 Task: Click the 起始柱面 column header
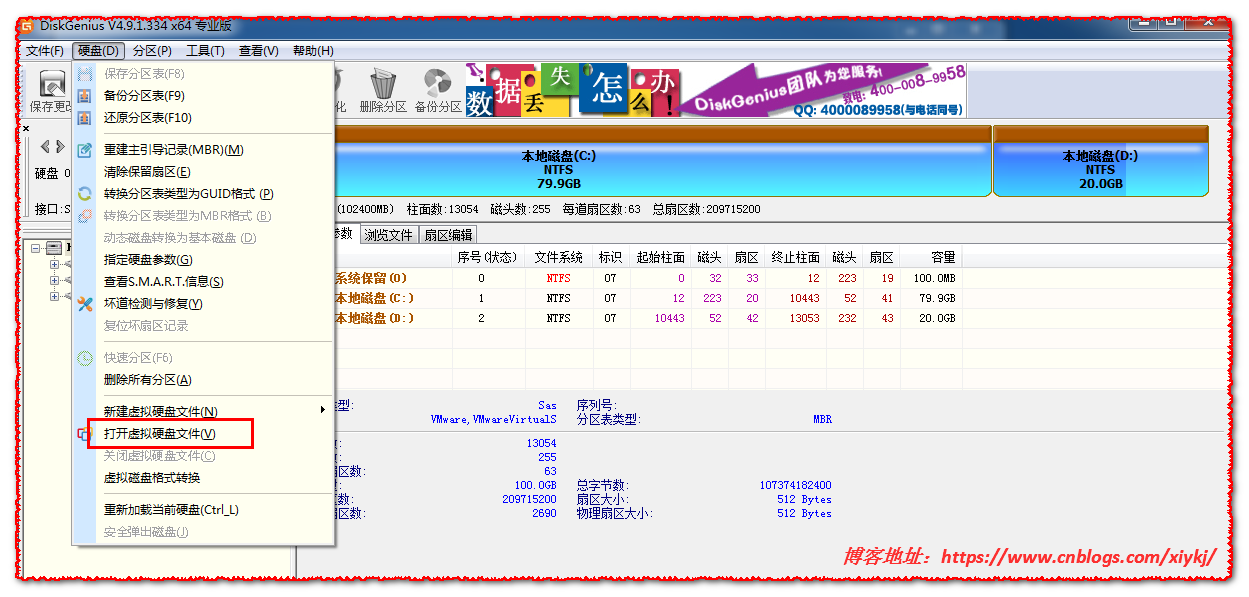click(660, 257)
